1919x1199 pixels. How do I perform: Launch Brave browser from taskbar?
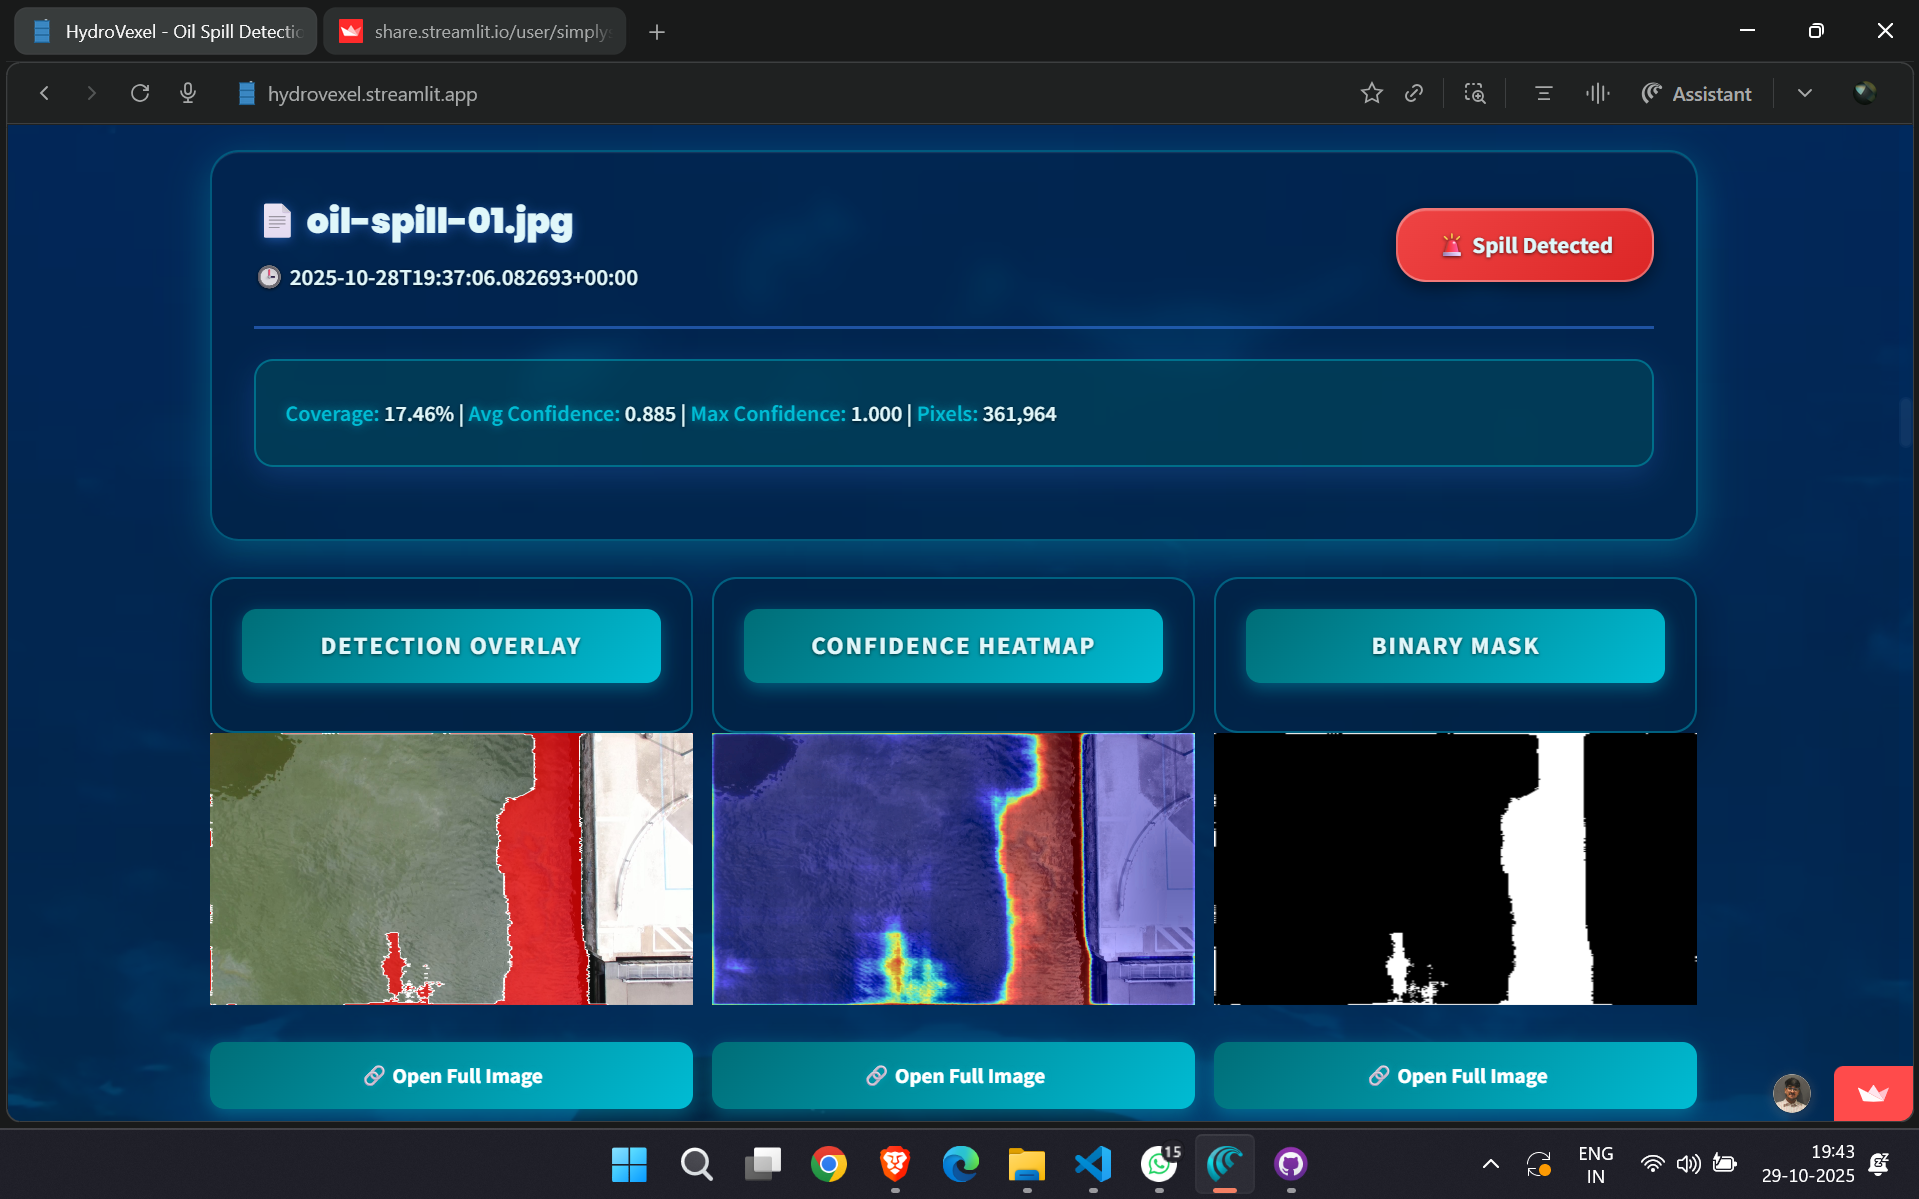(893, 1164)
